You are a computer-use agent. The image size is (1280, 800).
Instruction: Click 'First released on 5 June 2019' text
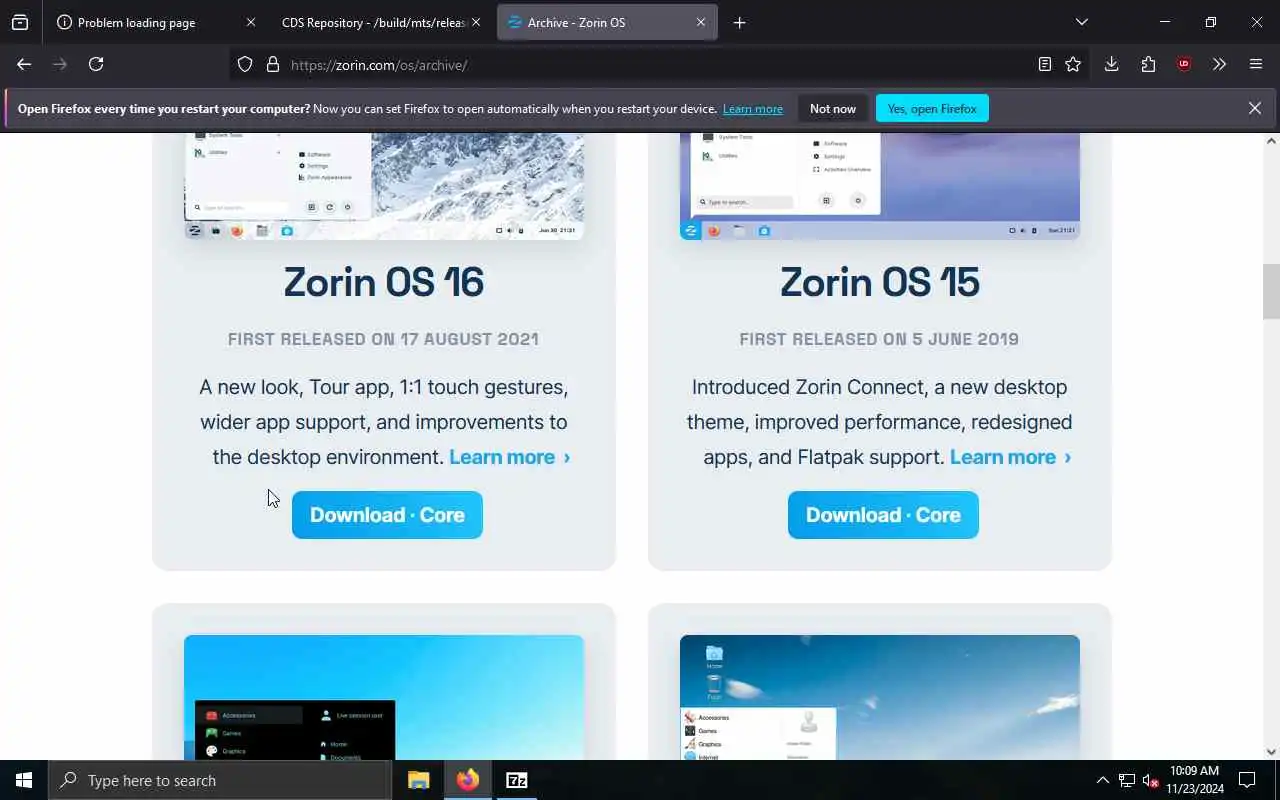pyautogui.click(x=879, y=339)
